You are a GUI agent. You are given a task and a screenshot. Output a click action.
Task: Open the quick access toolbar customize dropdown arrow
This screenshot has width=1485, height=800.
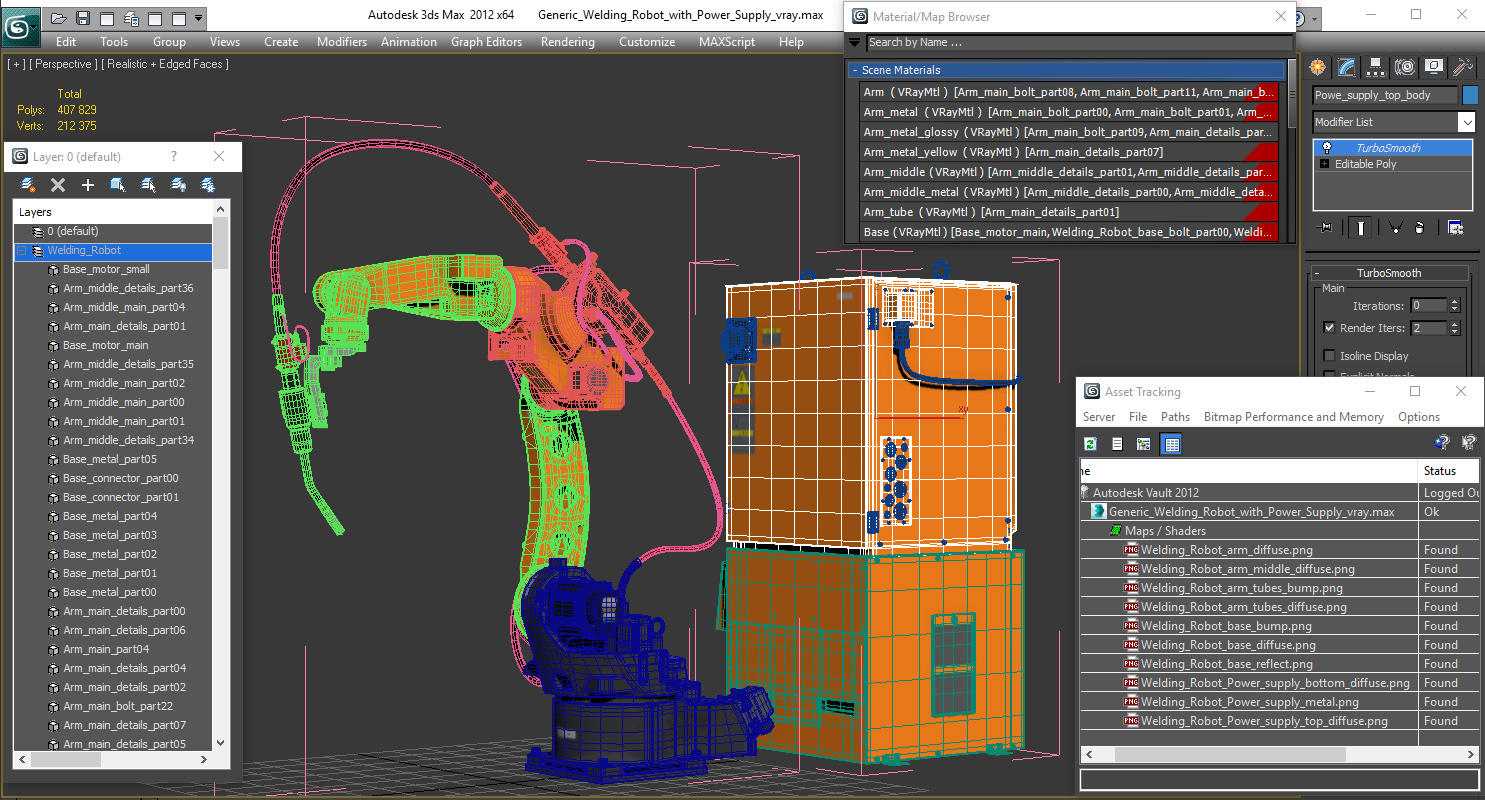click(x=198, y=18)
